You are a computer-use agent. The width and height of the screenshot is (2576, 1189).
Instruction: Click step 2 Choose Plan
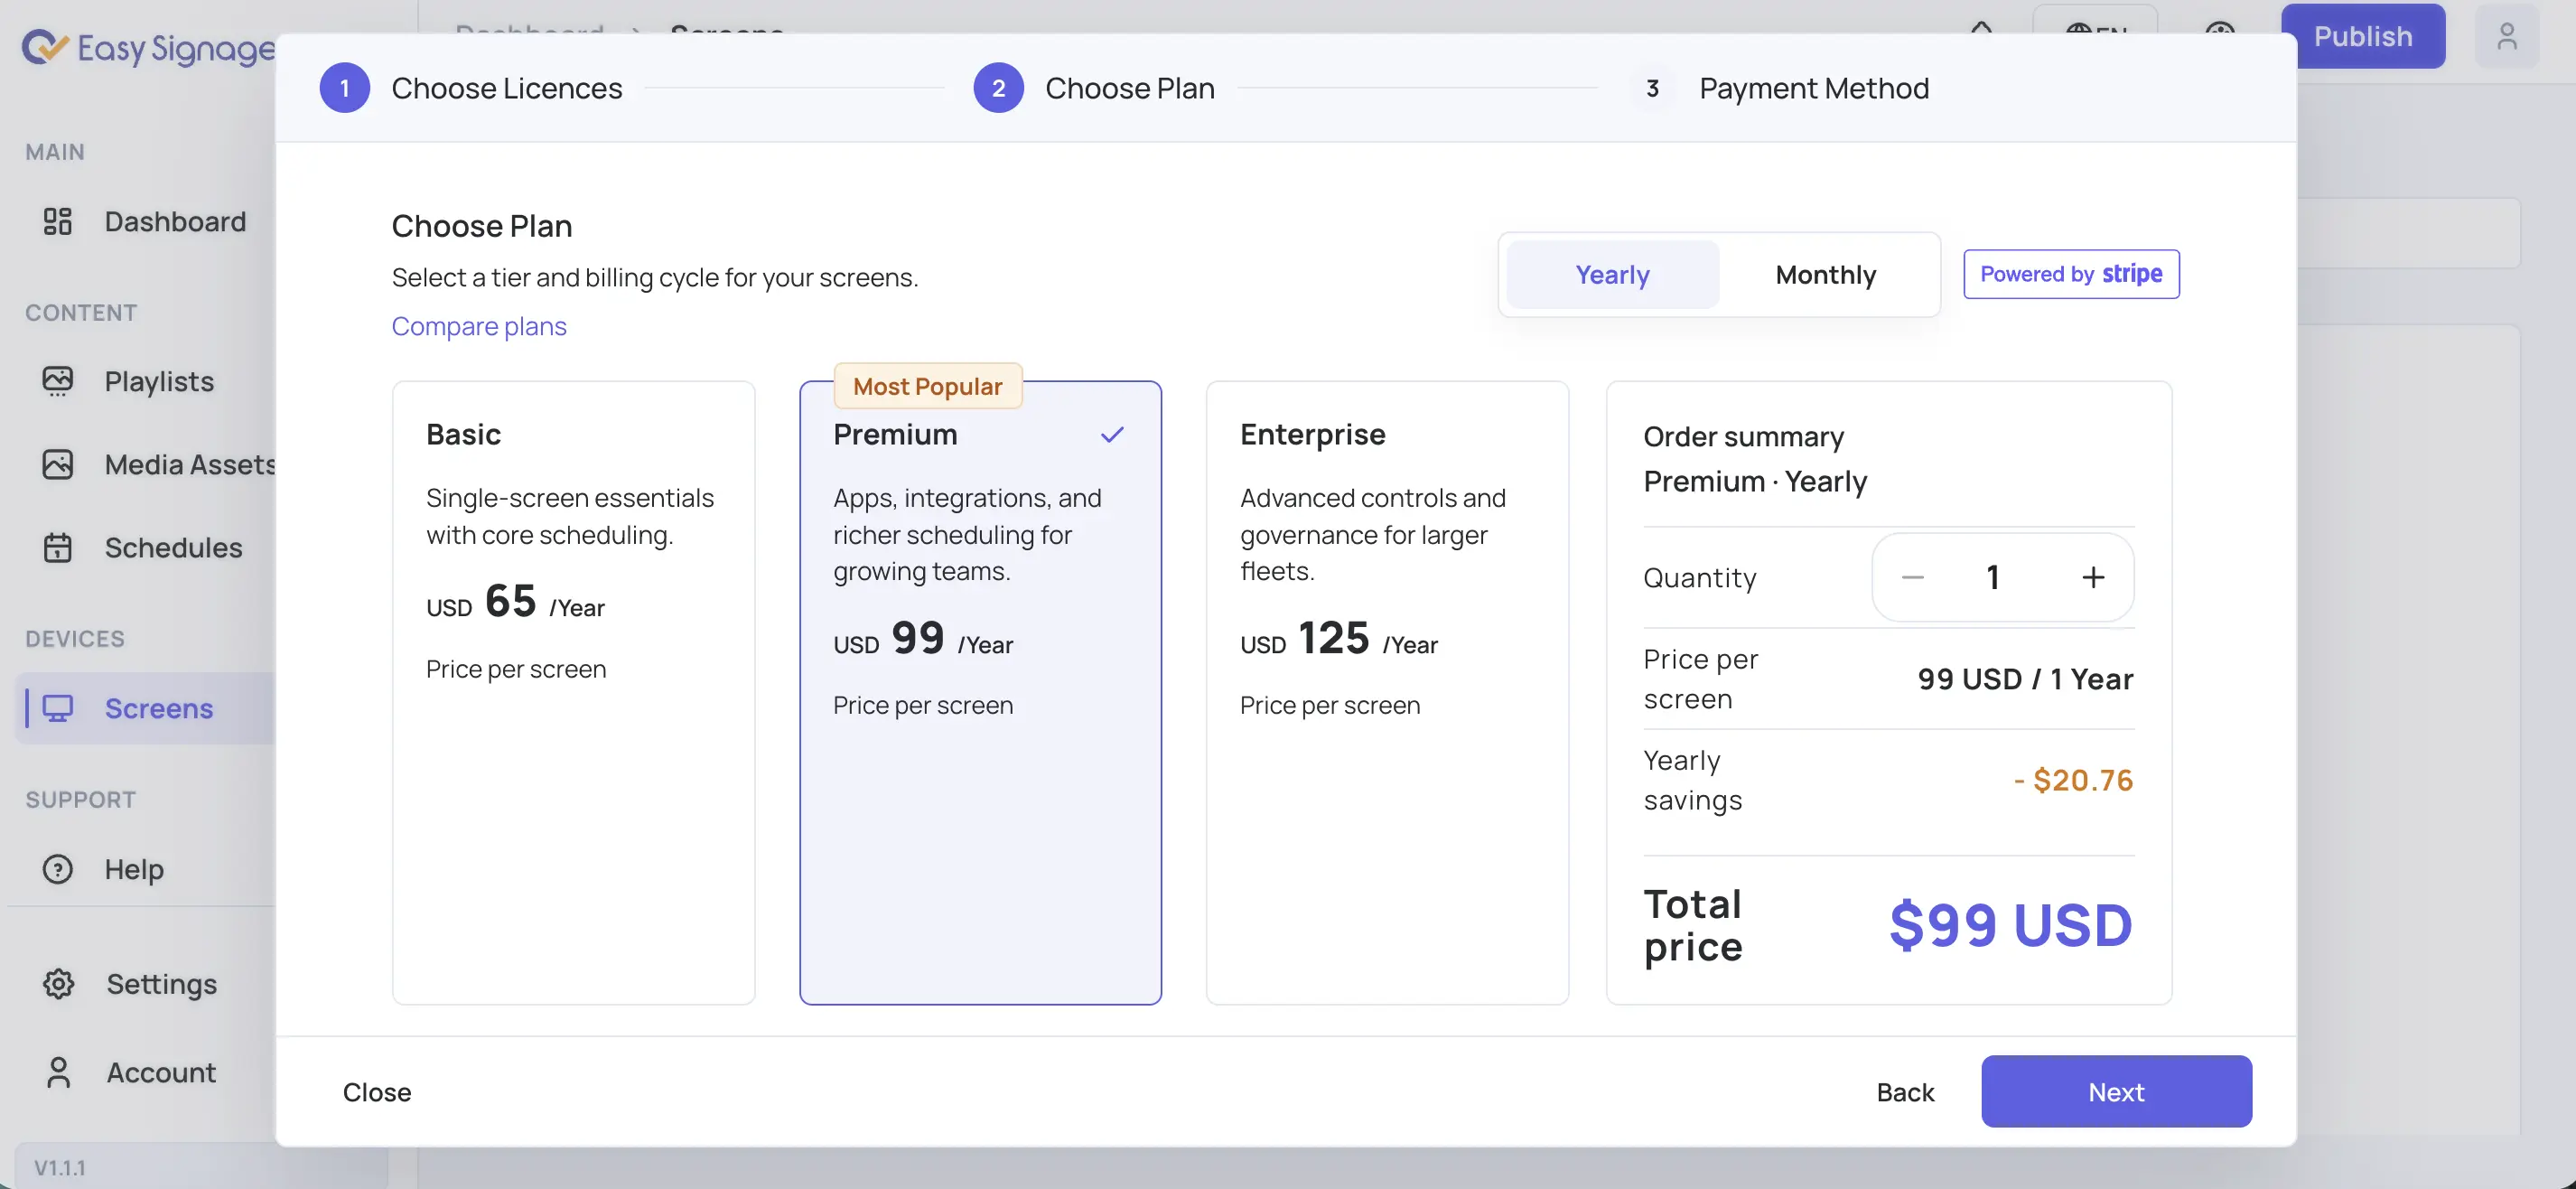coord(1094,88)
